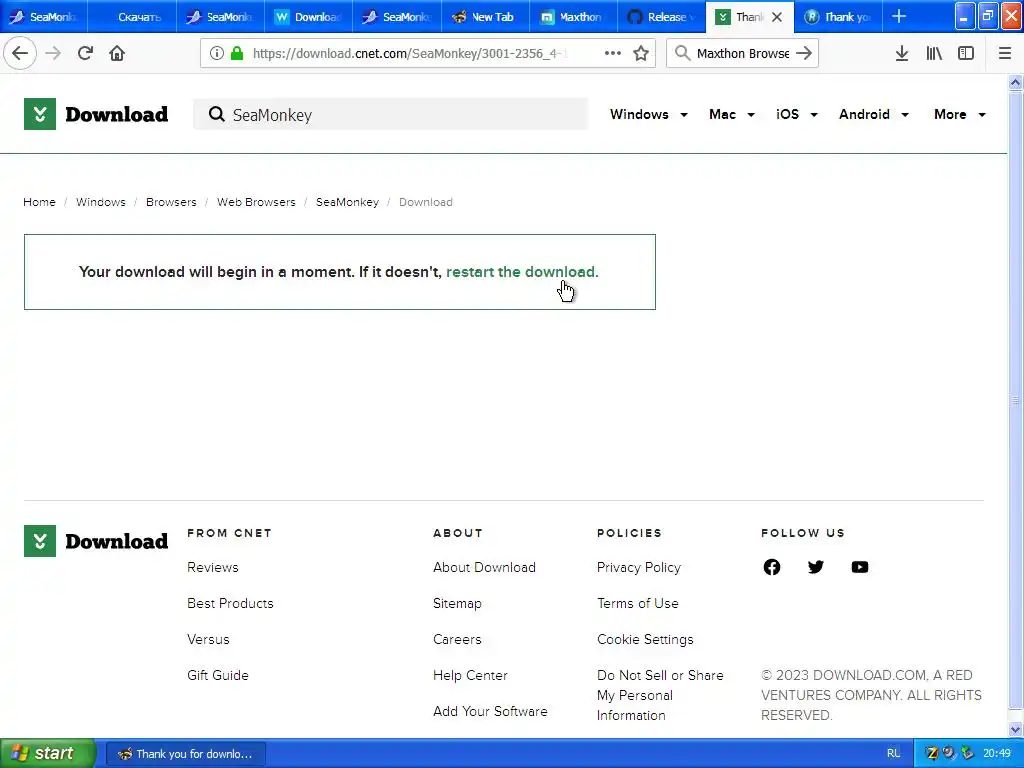This screenshot has height=768, width=1024.
Task: Open Terms of Use link
Action: coord(637,603)
